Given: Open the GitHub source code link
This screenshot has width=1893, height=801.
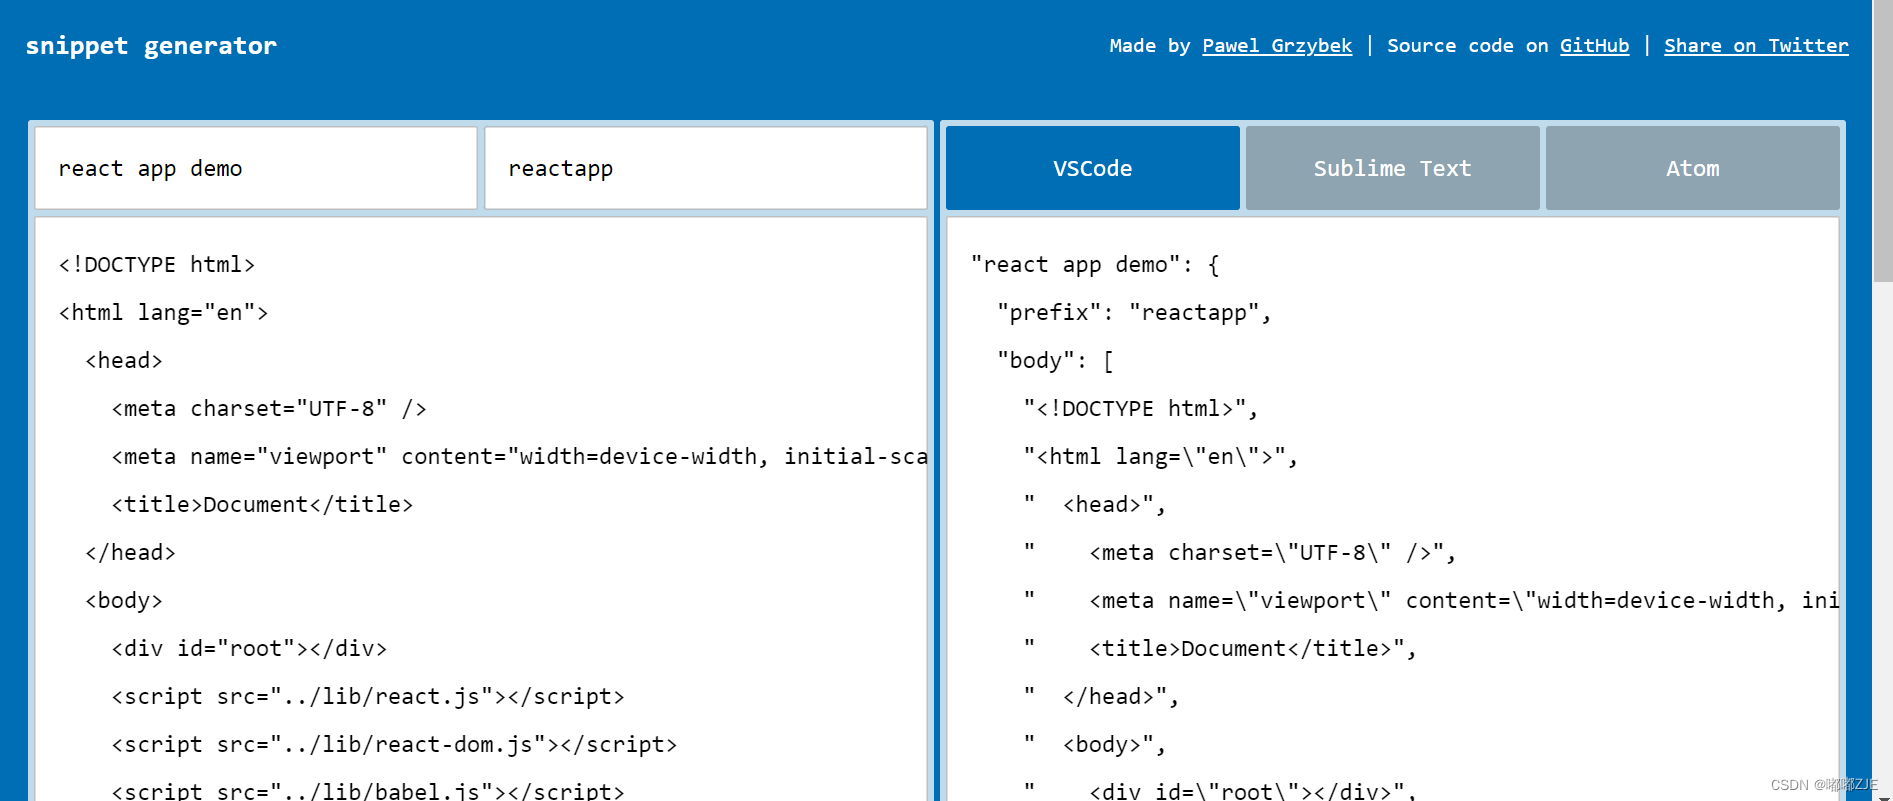Looking at the screenshot, I should [x=1594, y=46].
